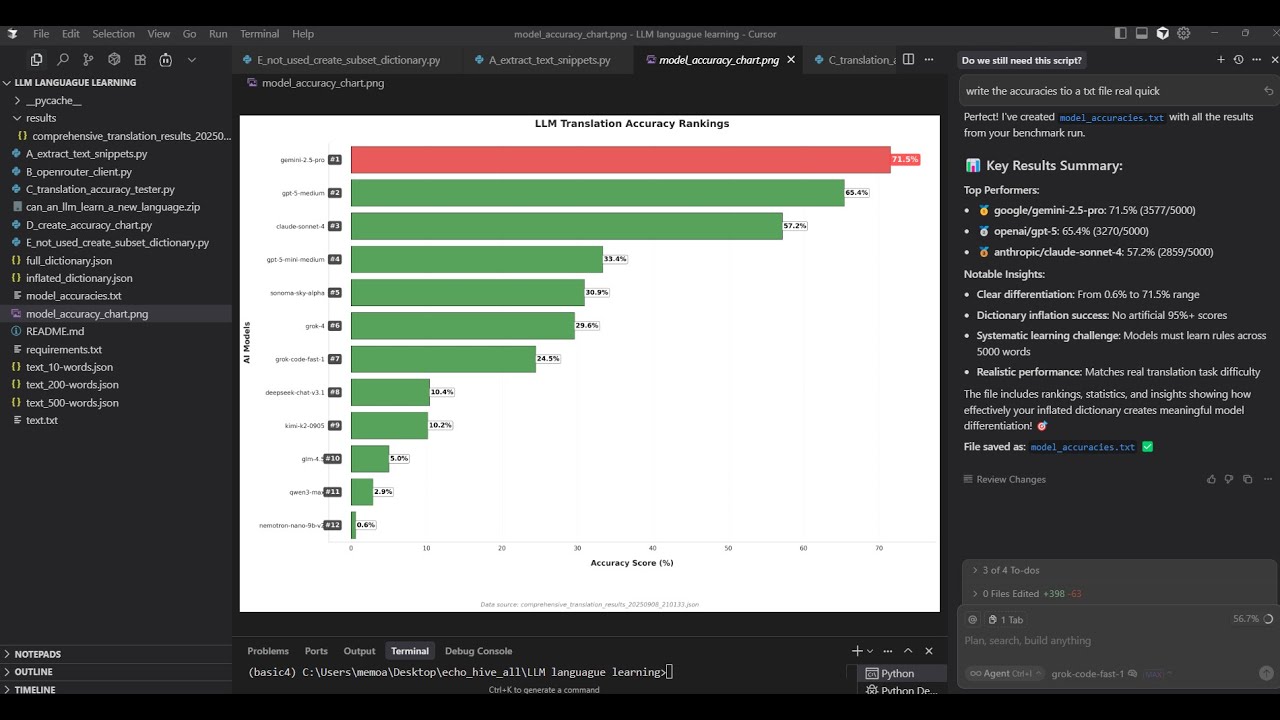Click the thumbs up icon under response

[1211, 480]
